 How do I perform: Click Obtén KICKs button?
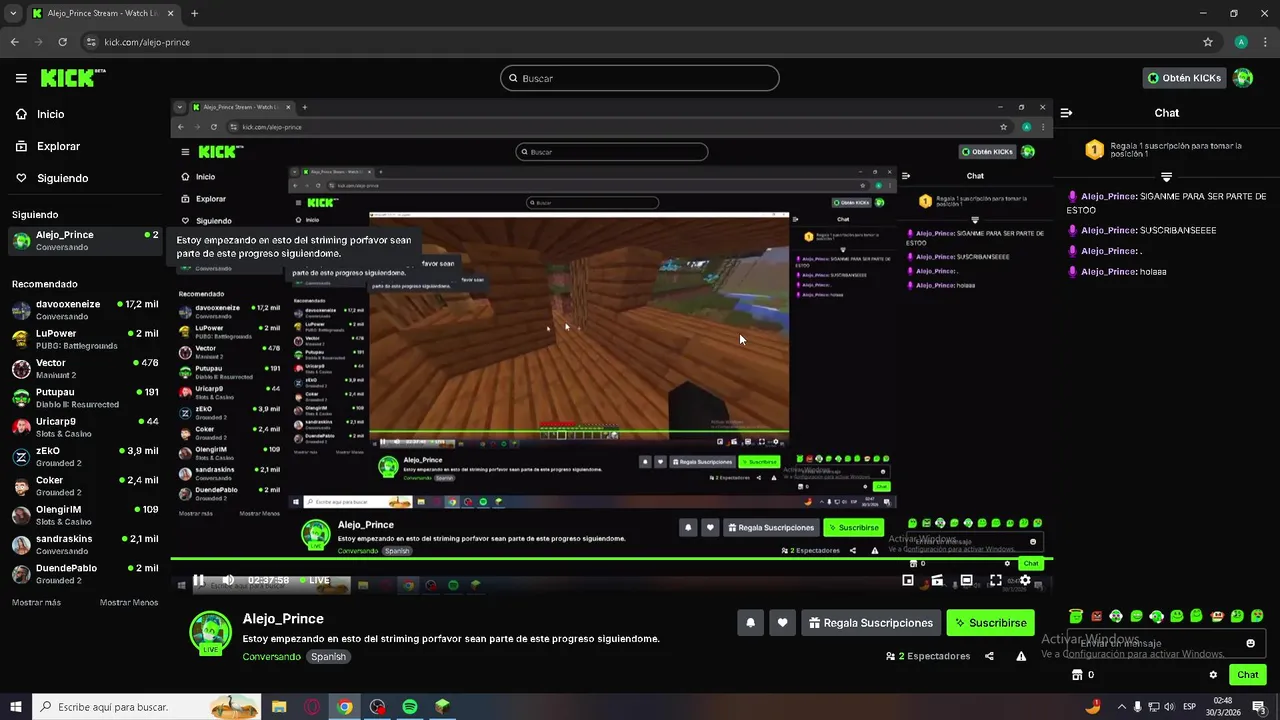1185,78
